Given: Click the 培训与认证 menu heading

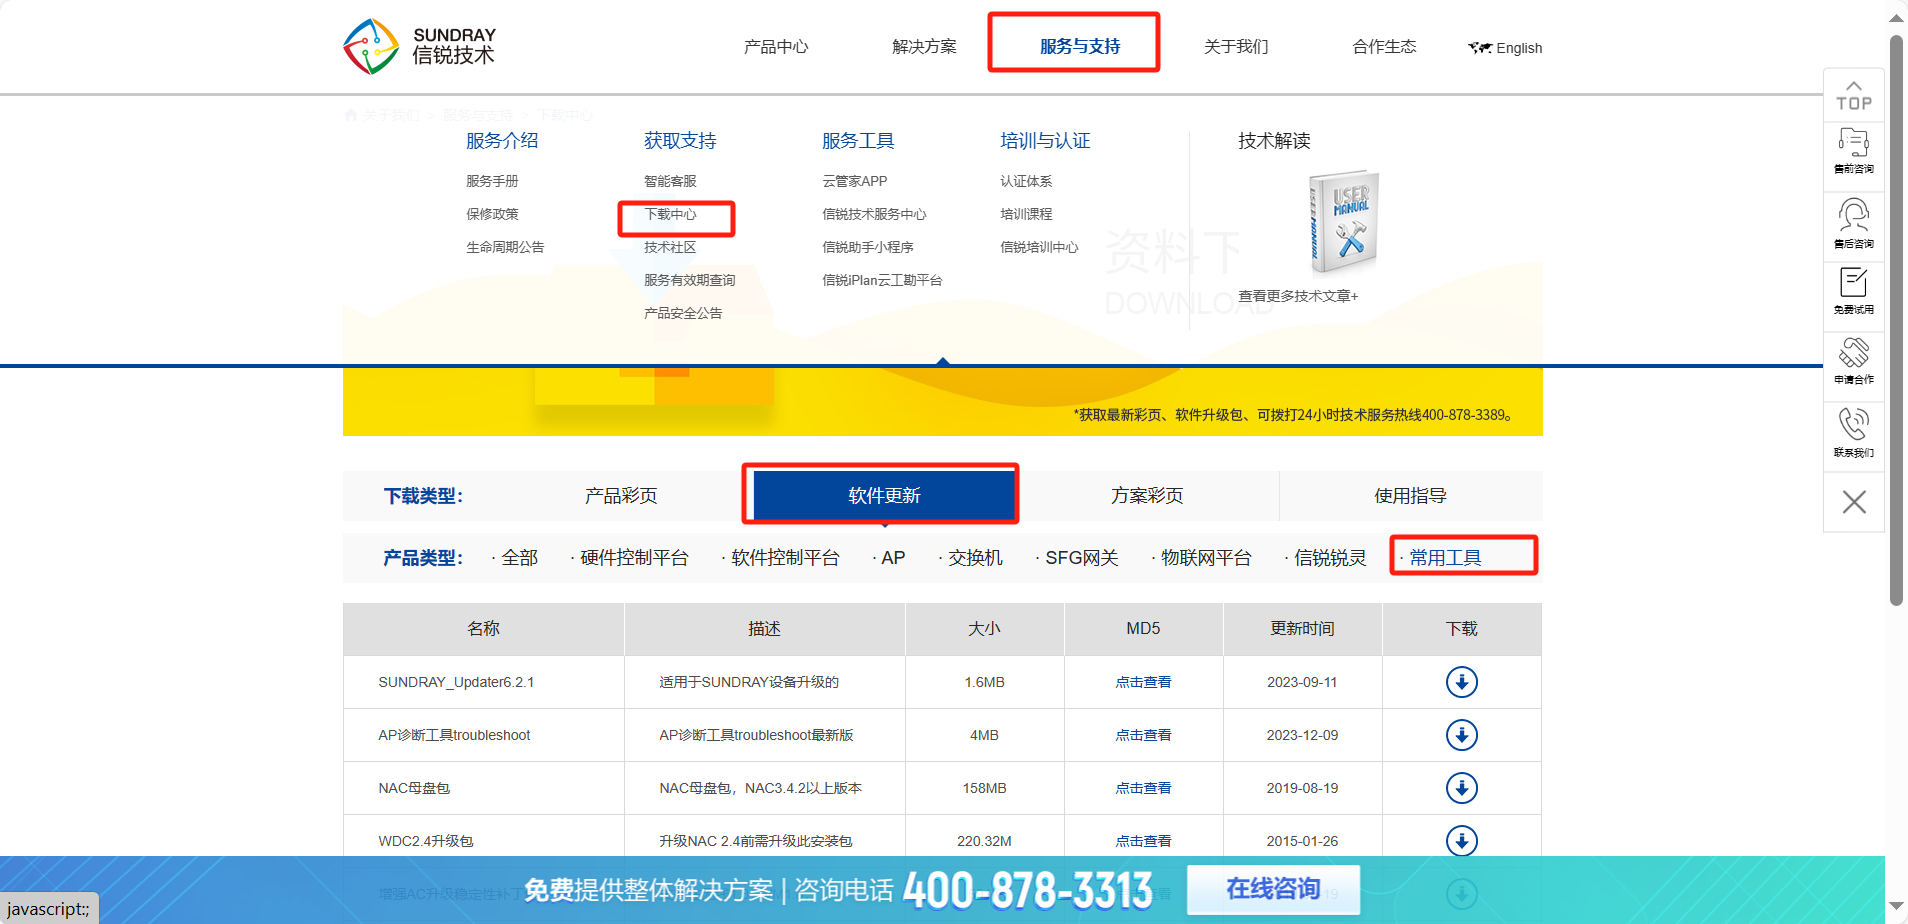Looking at the screenshot, I should 1045,141.
